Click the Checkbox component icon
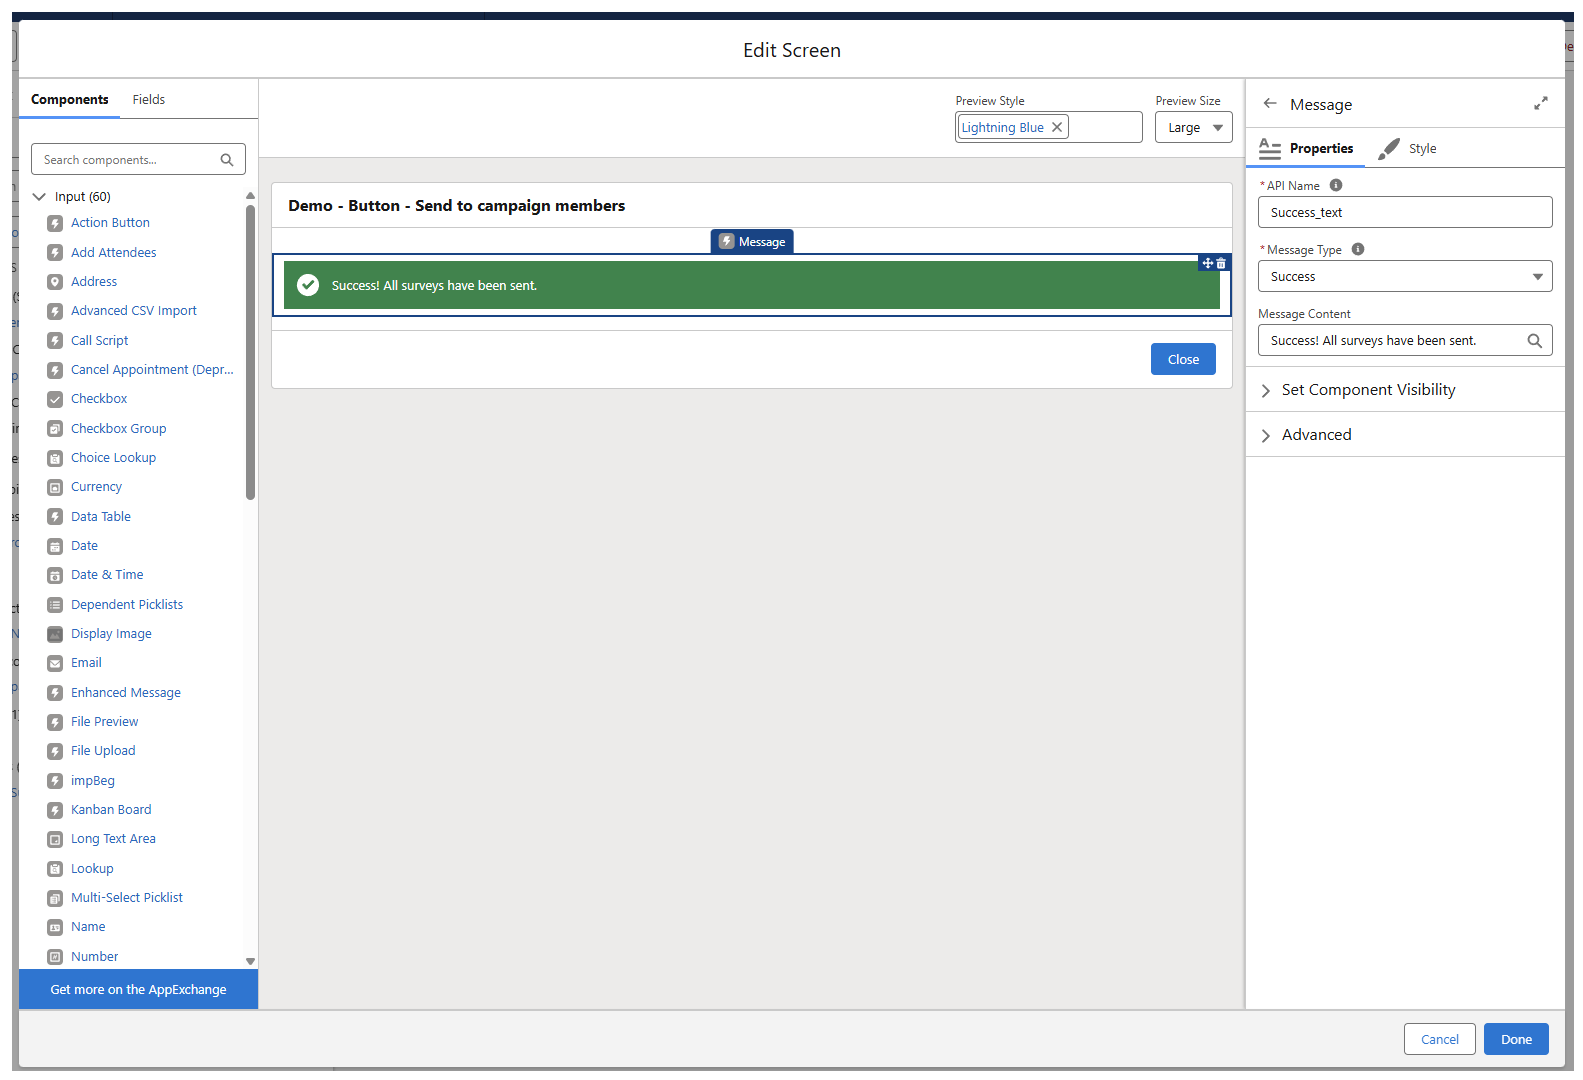The image size is (1583, 1080). [x=55, y=399]
